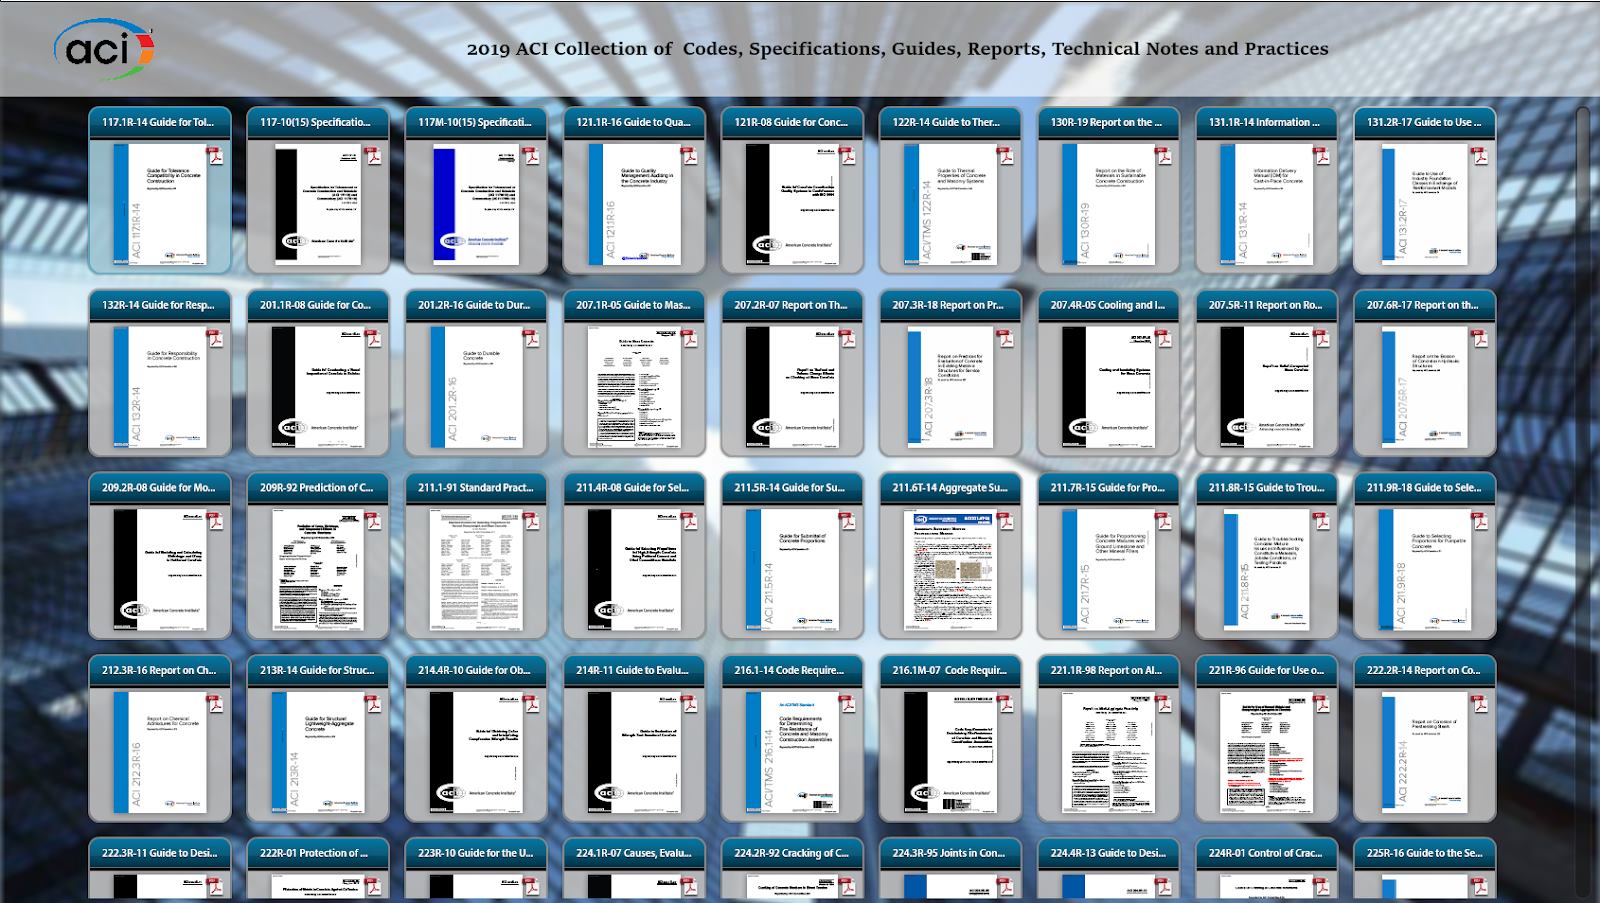Open the 211.7R-15 Guide cover thumbnail
1600x903 pixels.
point(1108,570)
